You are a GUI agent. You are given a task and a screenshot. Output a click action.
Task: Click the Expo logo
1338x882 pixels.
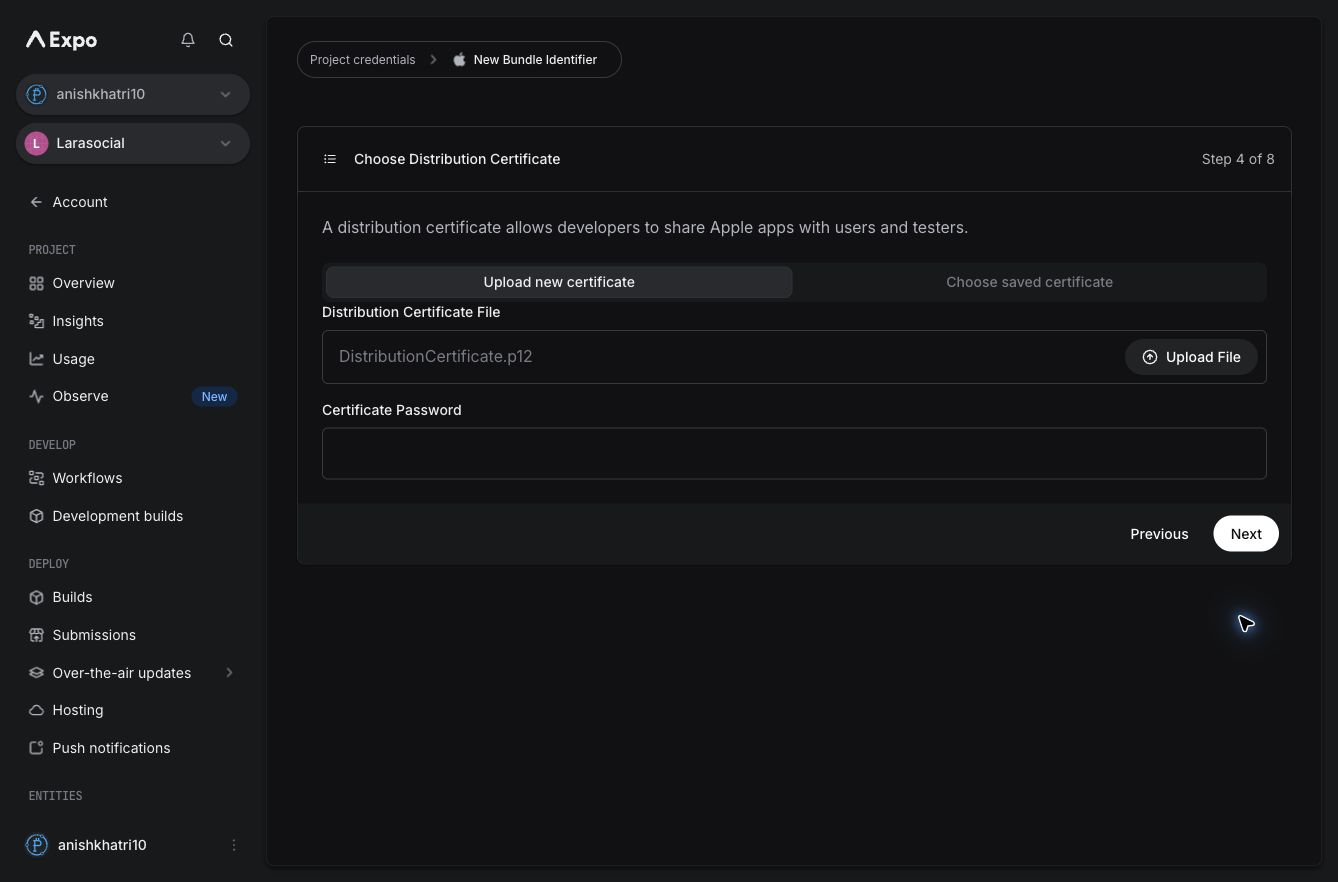(61, 40)
